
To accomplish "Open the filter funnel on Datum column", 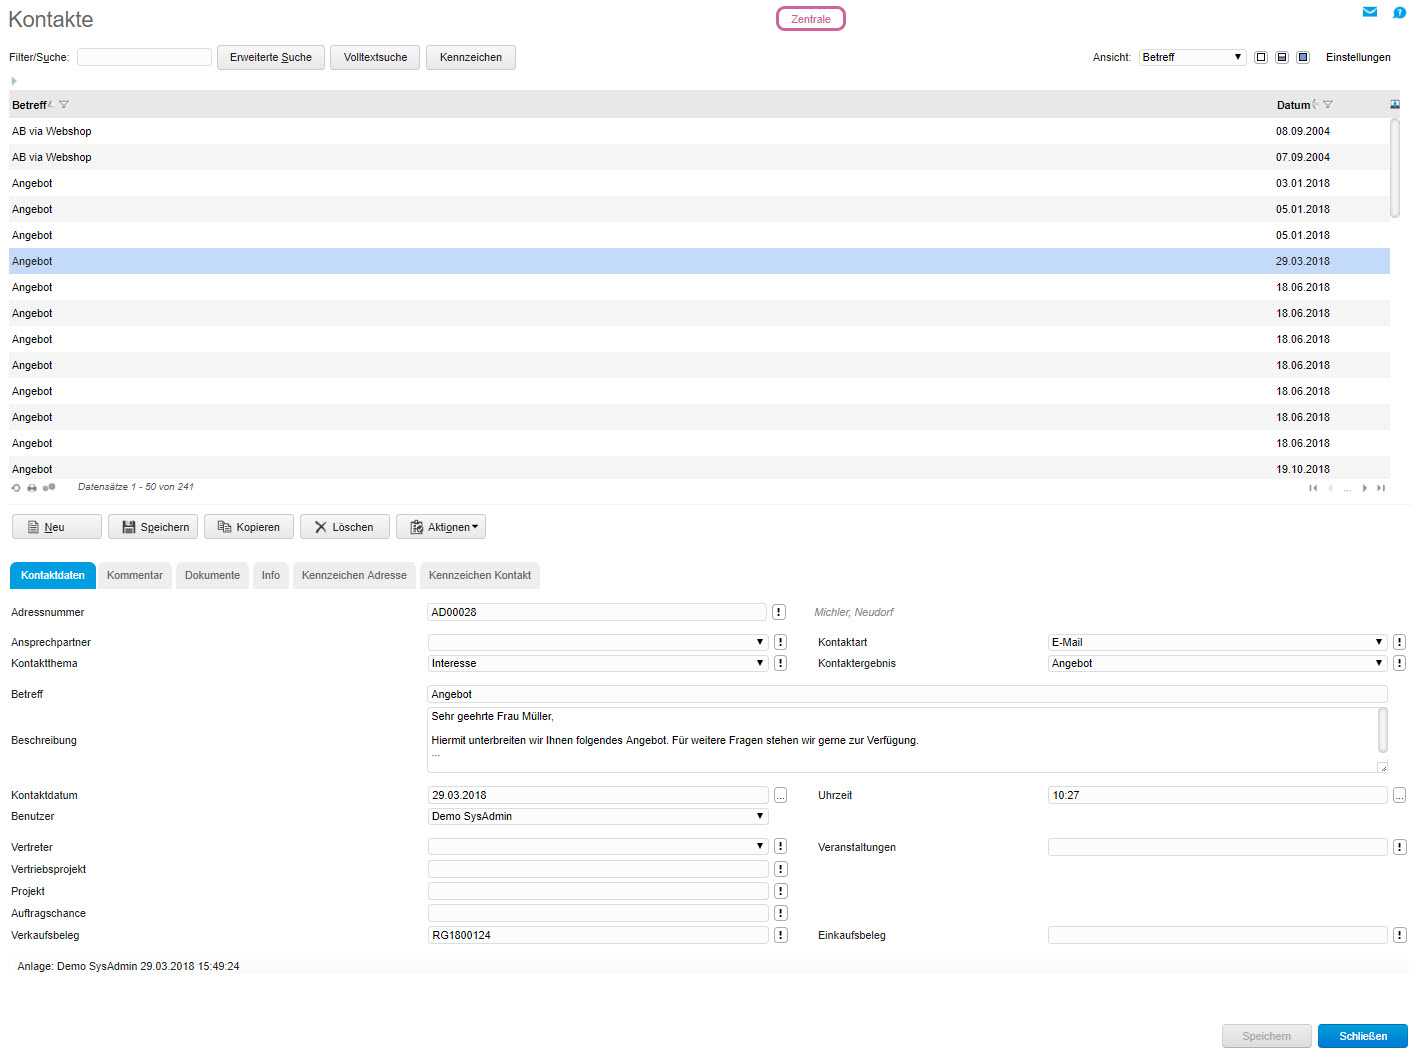I will click(x=1328, y=105).
